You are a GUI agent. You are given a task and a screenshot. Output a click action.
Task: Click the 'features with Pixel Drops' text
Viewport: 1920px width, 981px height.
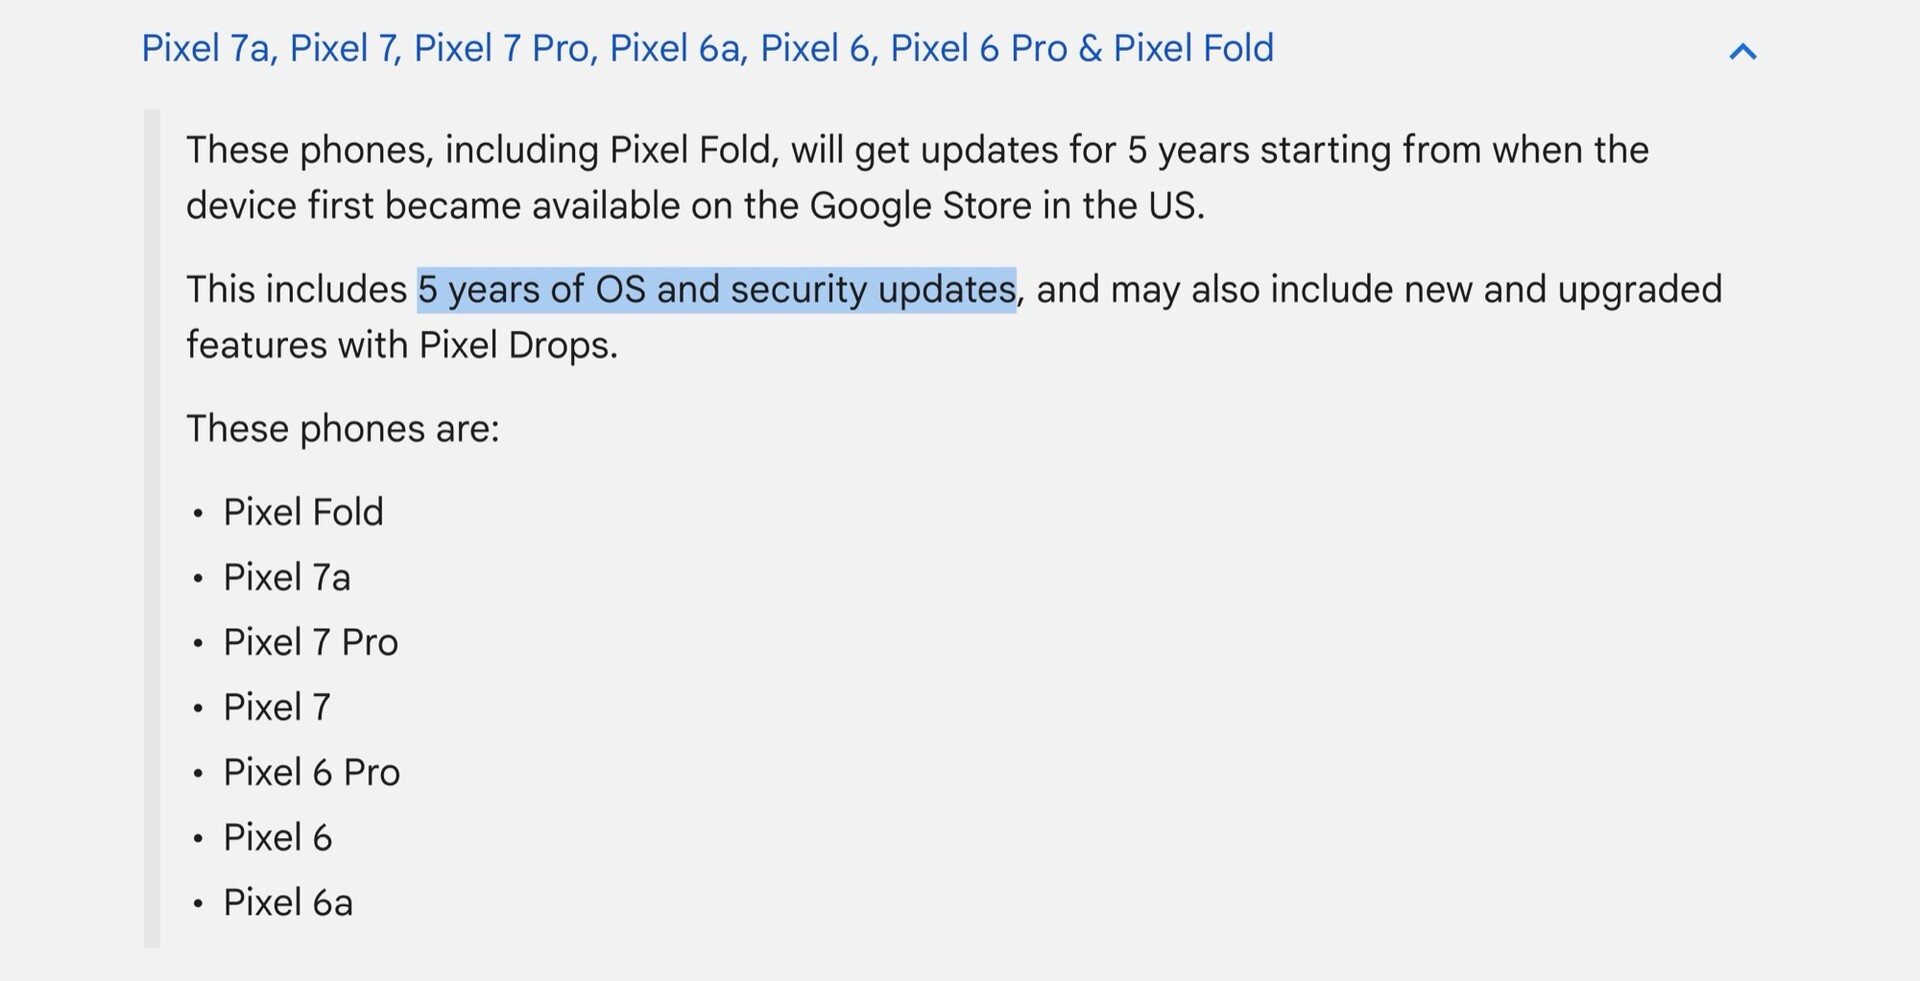tap(402, 345)
